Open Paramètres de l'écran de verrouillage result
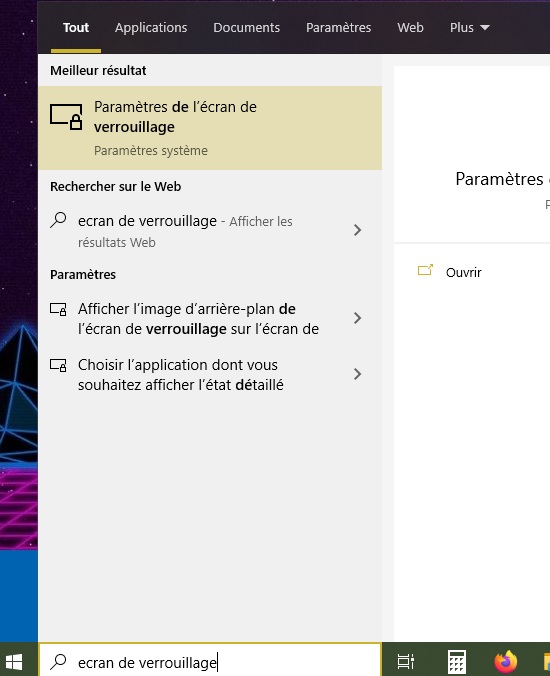 pyautogui.click(x=210, y=128)
